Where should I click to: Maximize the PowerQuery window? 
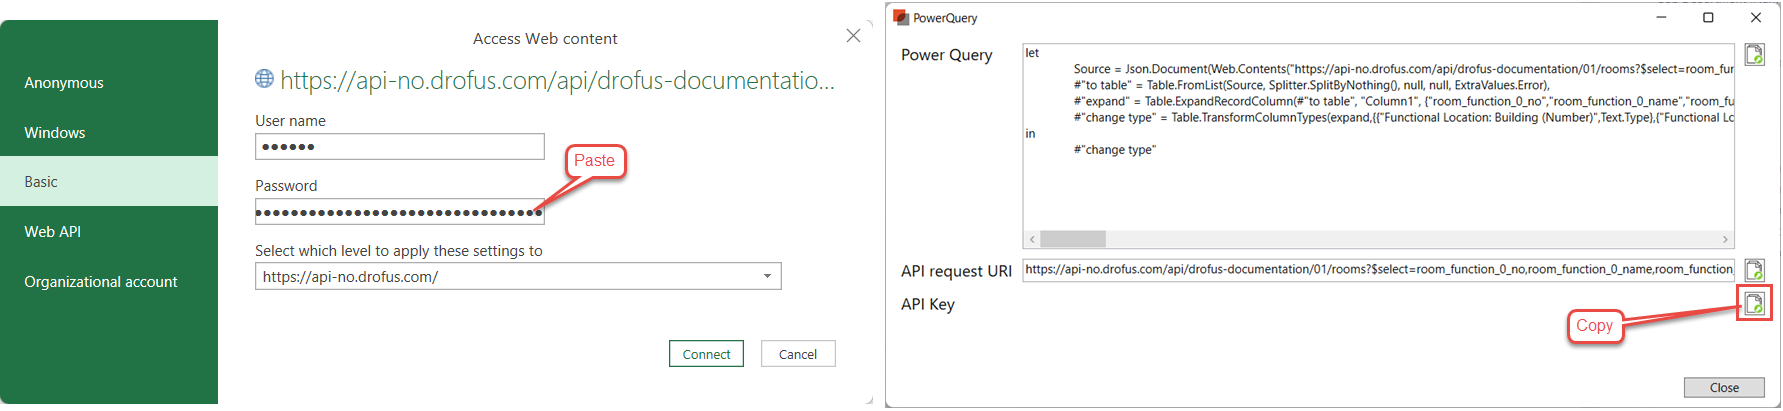coord(1708,18)
